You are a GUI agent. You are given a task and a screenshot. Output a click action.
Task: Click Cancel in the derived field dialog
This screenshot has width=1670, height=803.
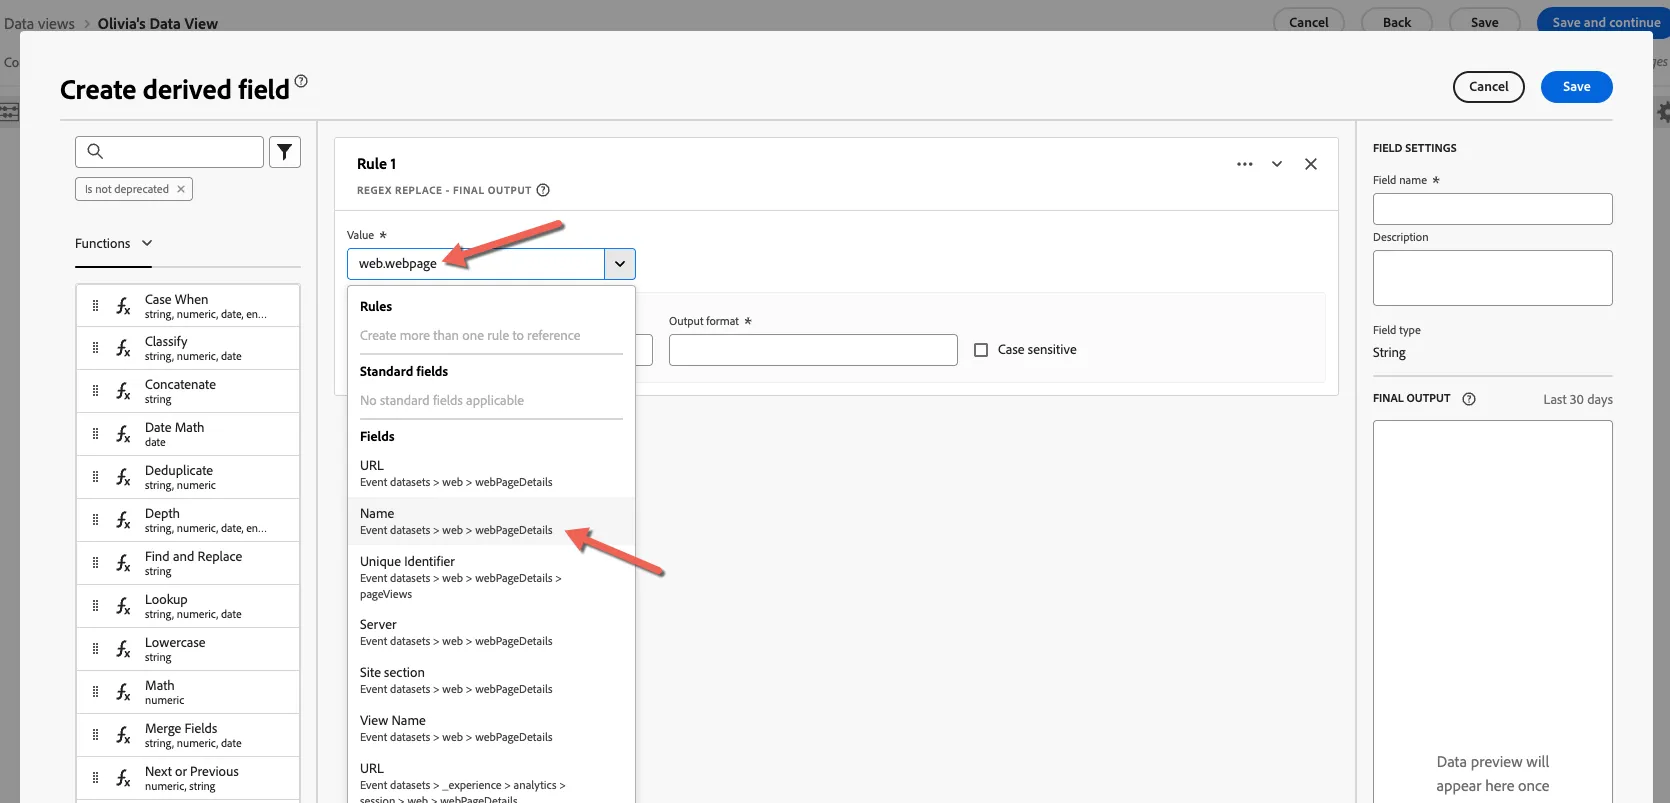click(x=1488, y=87)
